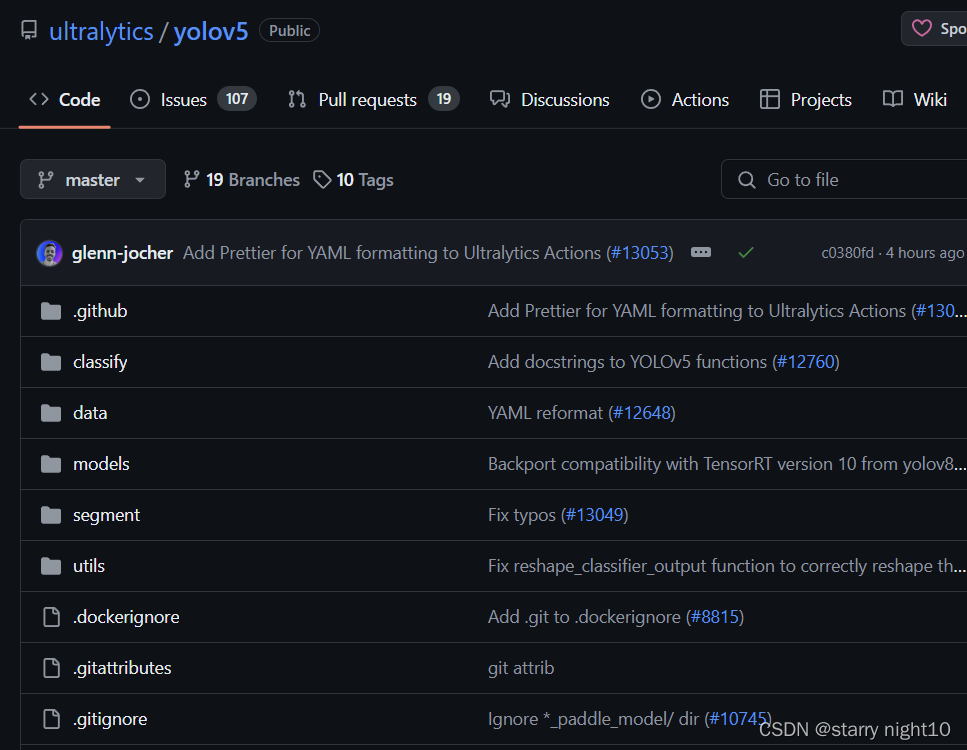This screenshot has width=967, height=750.
Task: Click the Wiki book icon
Action: [893, 99]
